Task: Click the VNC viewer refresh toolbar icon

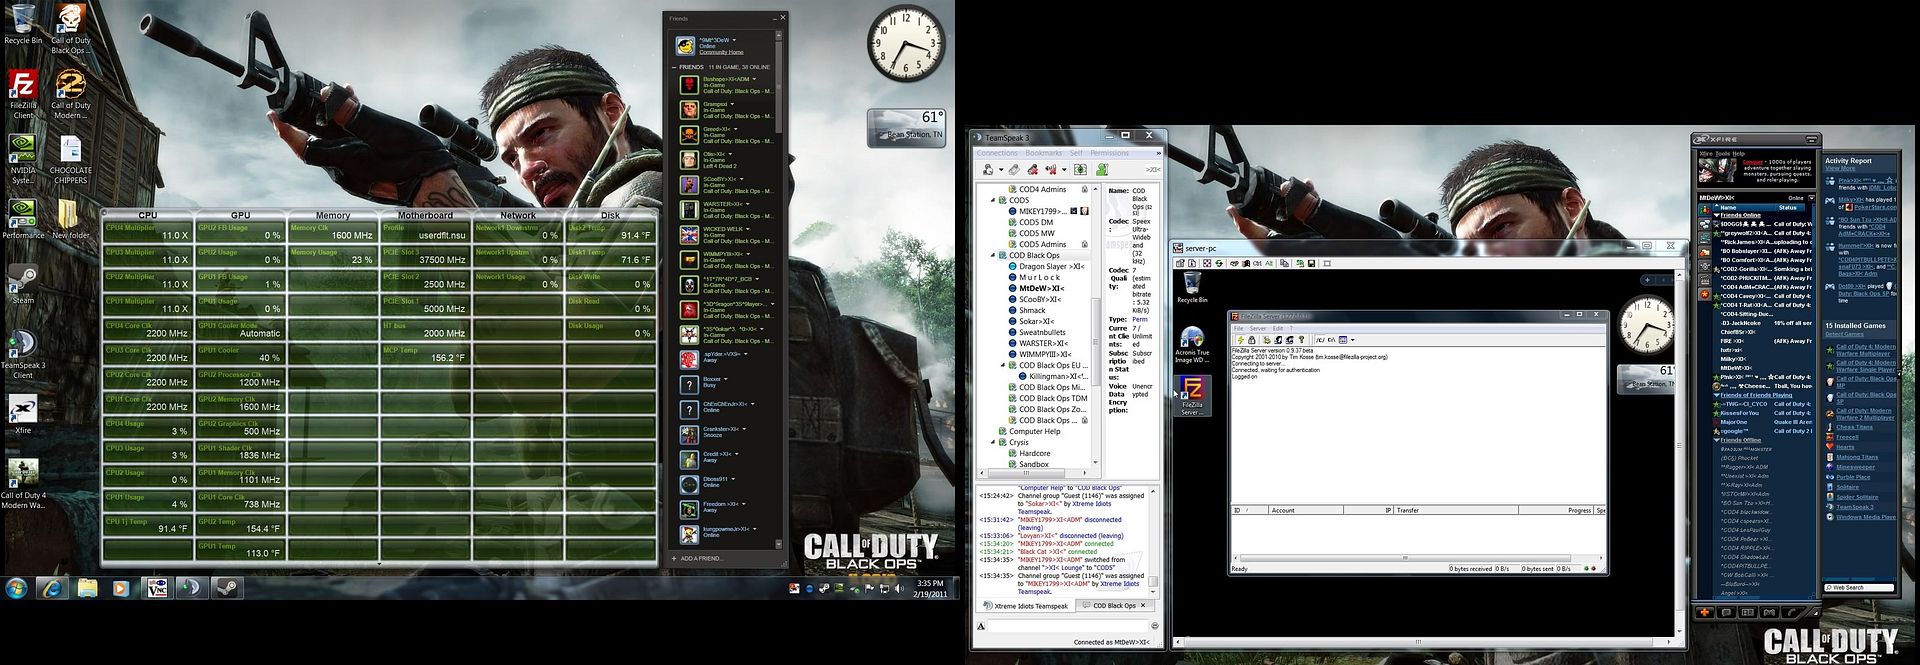Action: click(1219, 263)
